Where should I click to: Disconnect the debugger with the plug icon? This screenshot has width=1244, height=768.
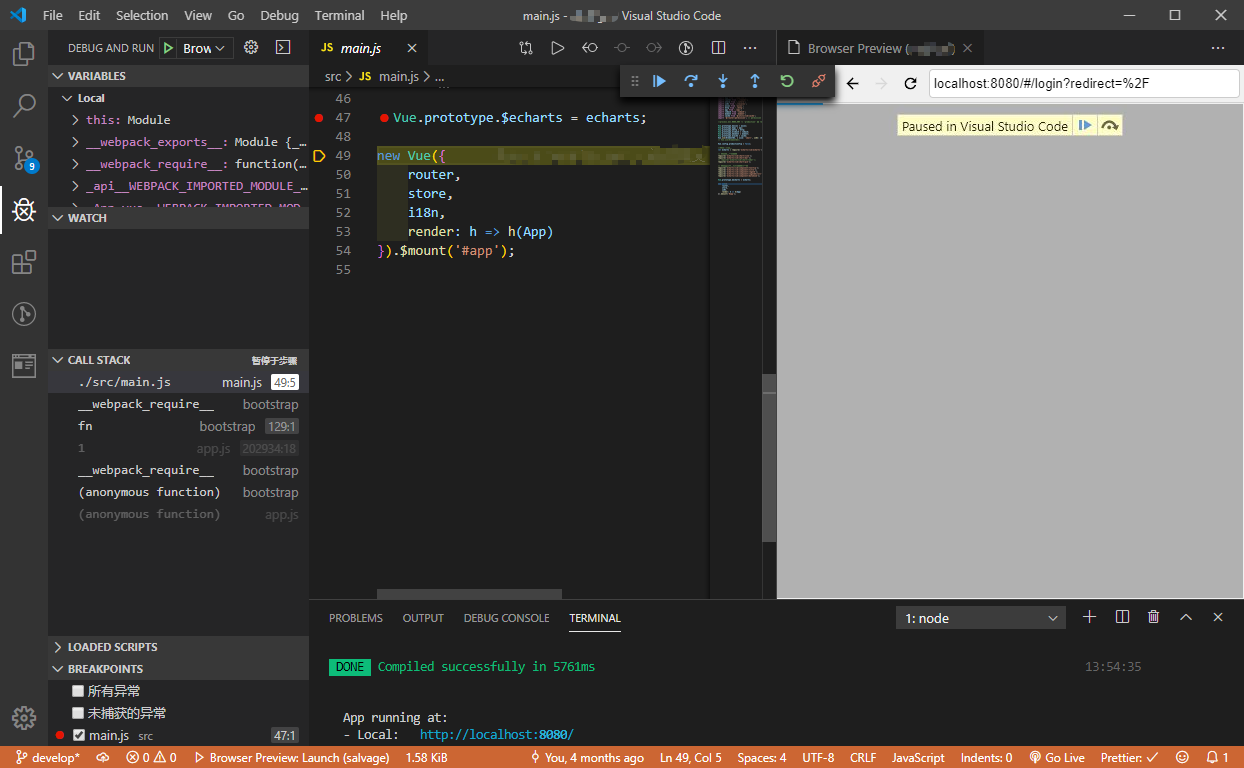point(819,81)
